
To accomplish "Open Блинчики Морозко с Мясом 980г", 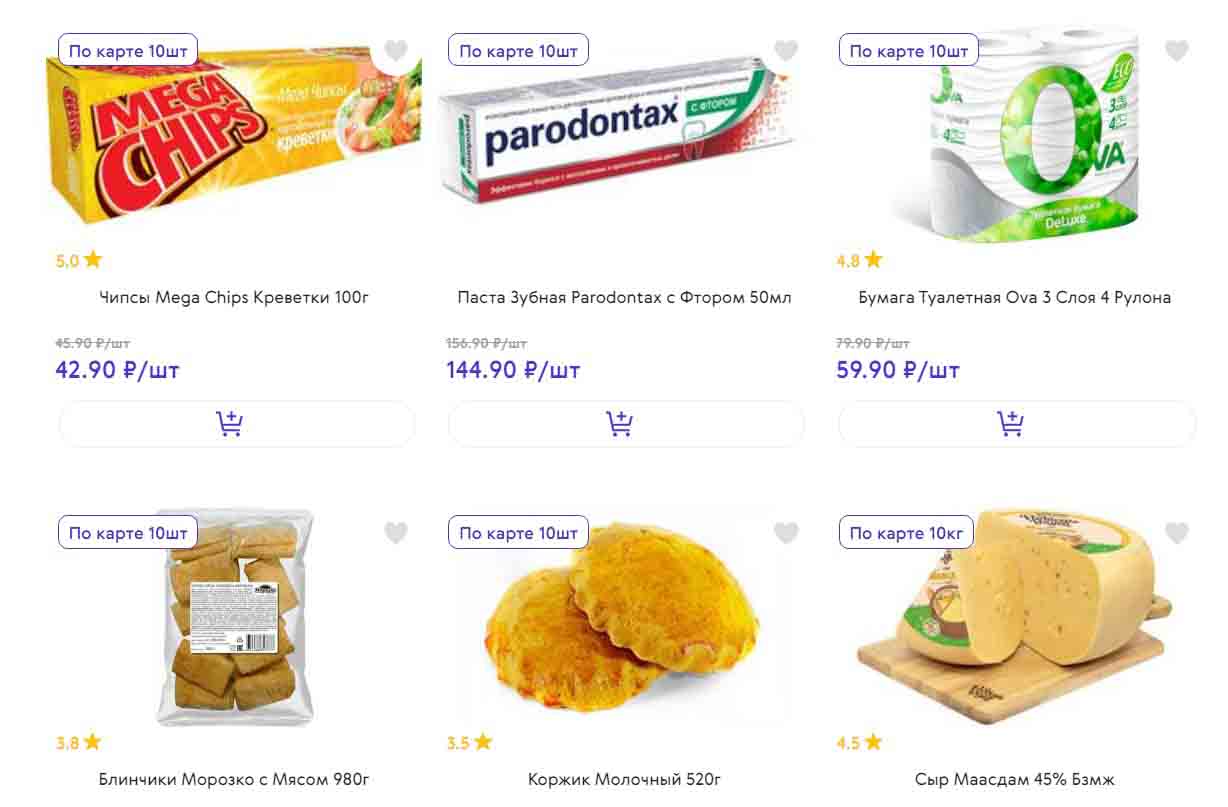I will 235,779.
